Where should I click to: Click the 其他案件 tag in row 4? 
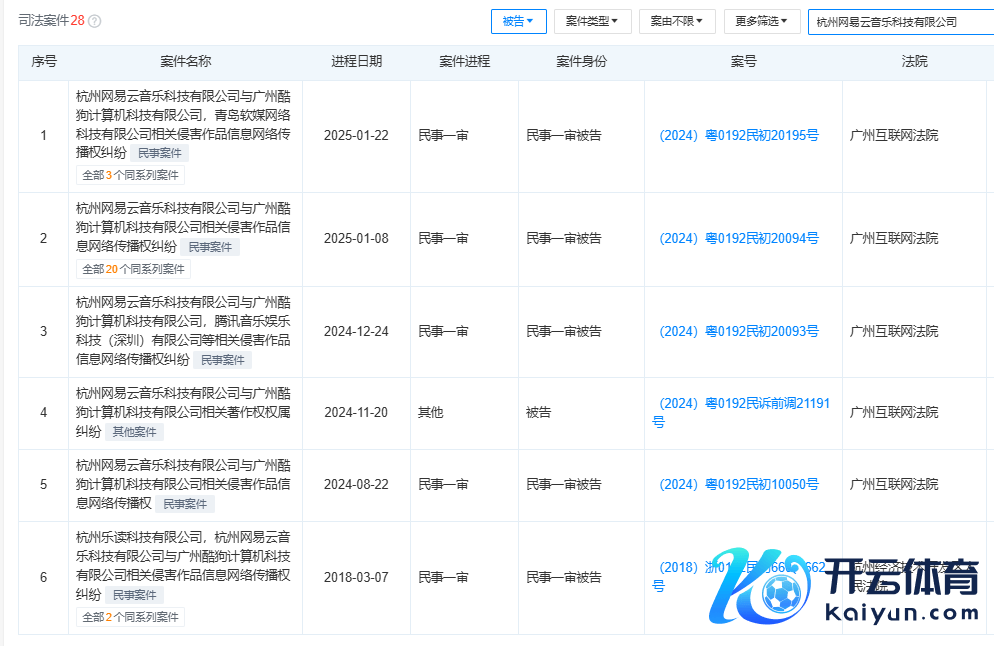pyautogui.click(x=135, y=432)
